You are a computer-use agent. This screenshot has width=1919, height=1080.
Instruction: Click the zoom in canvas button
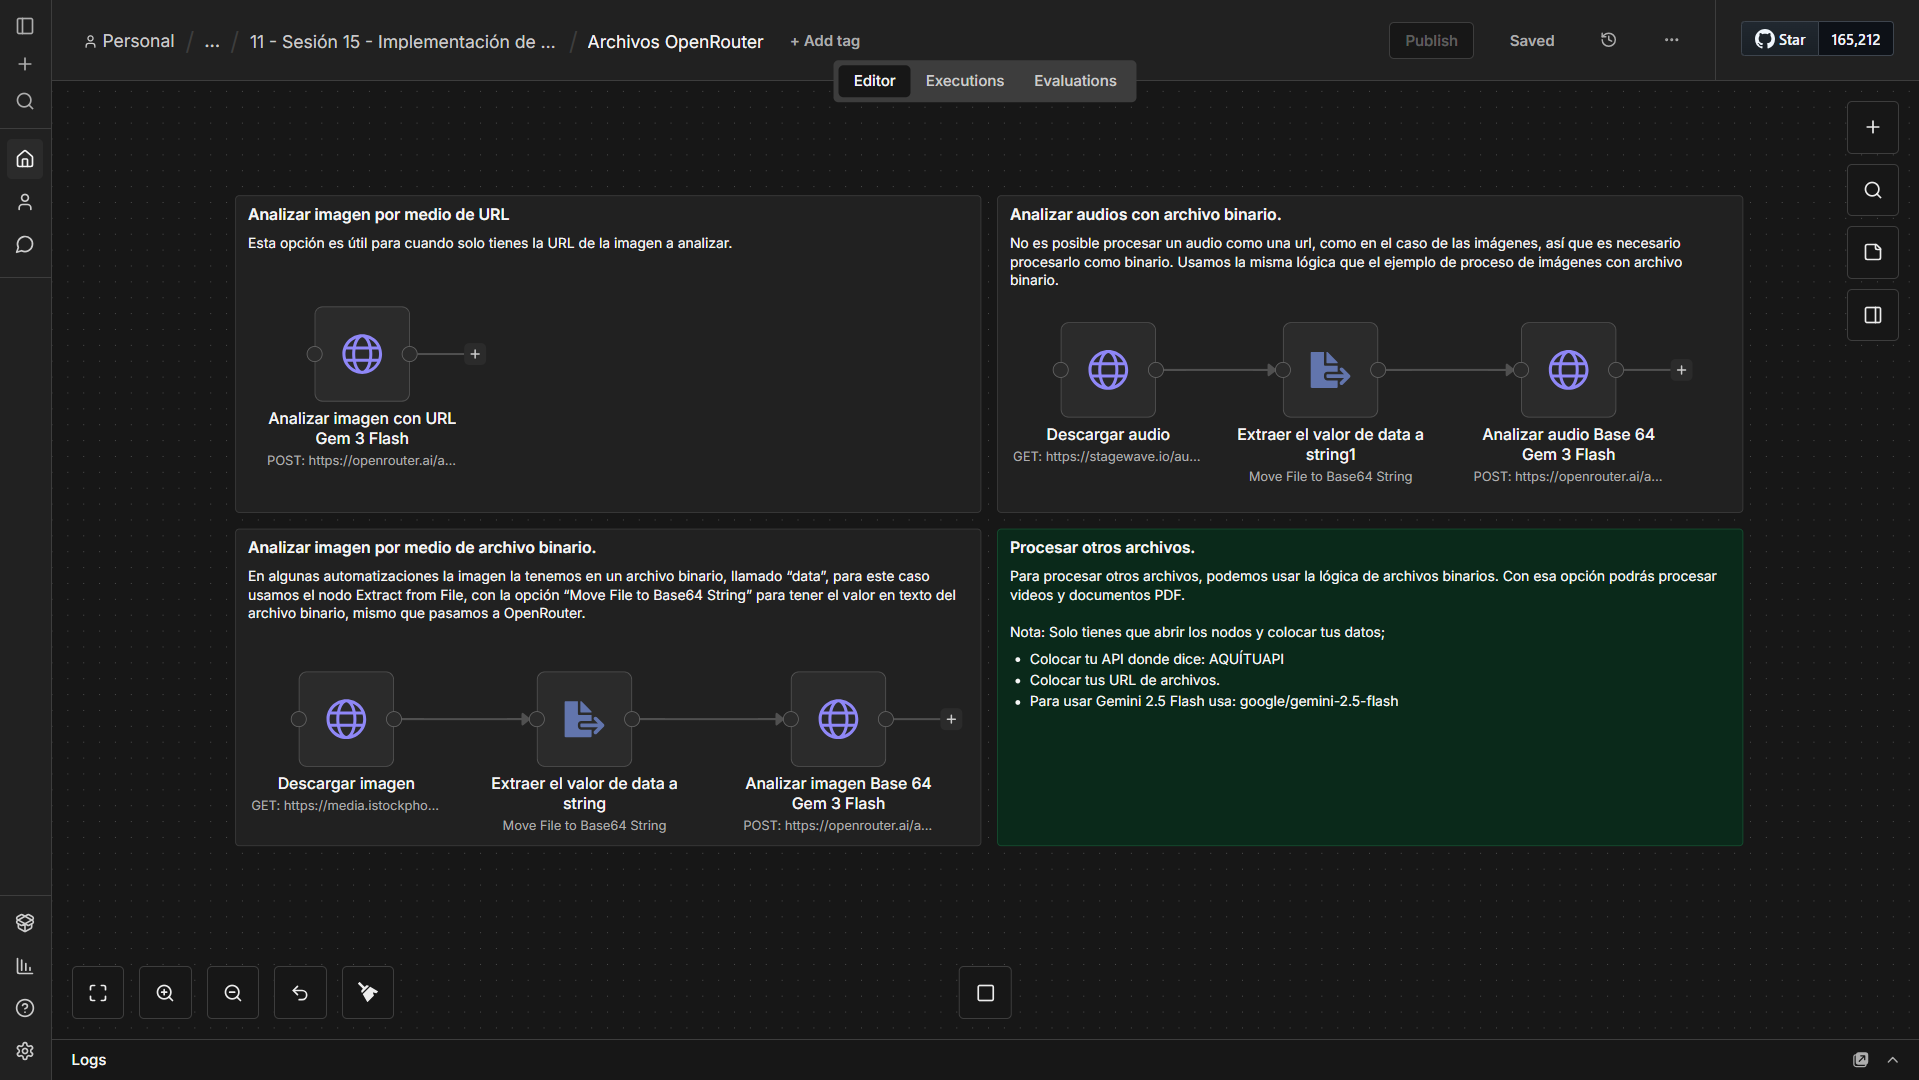165,993
